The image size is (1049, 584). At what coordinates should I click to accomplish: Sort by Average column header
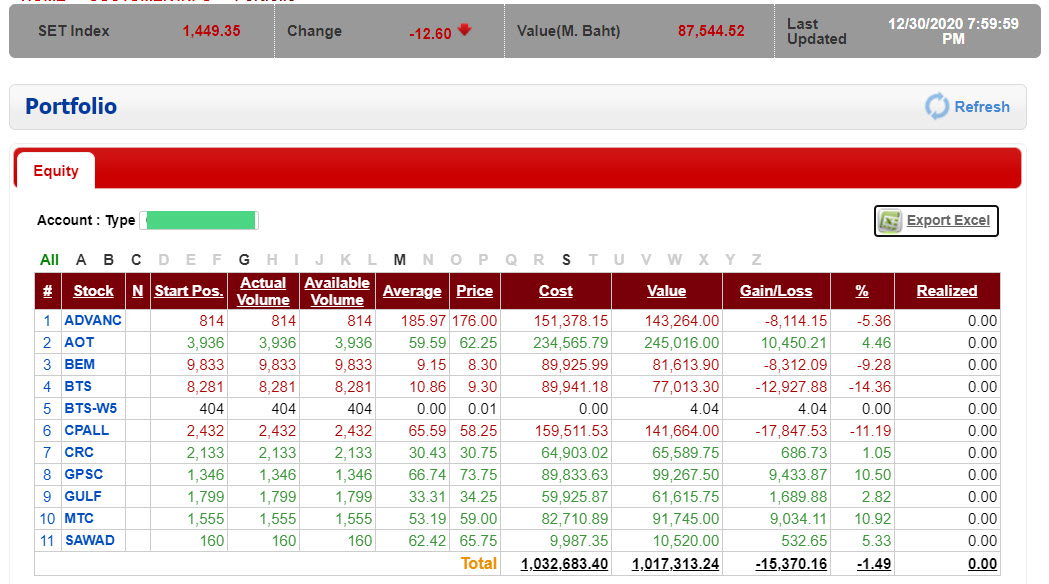click(x=412, y=291)
